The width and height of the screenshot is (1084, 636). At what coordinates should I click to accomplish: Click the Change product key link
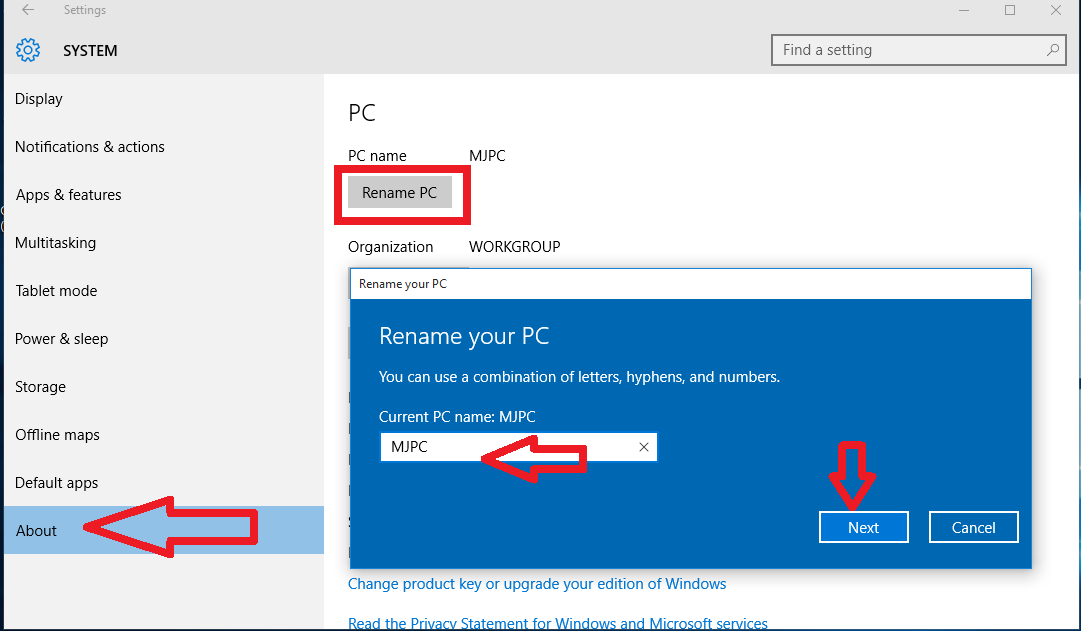coord(536,583)
